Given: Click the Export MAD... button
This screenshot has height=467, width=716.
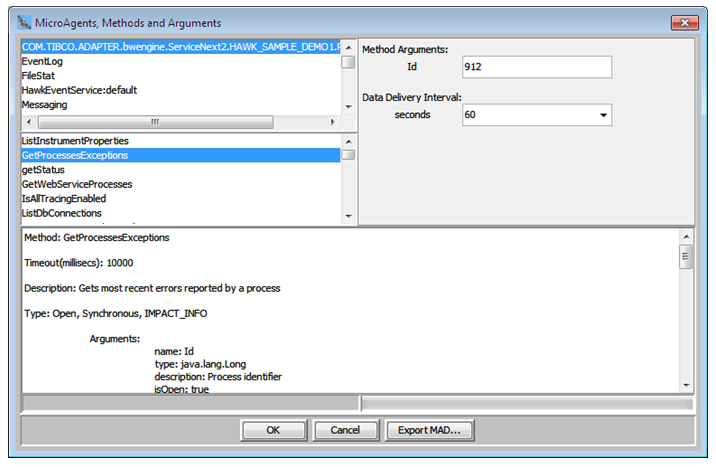Looking at the screenshot, I should [429, 430].
